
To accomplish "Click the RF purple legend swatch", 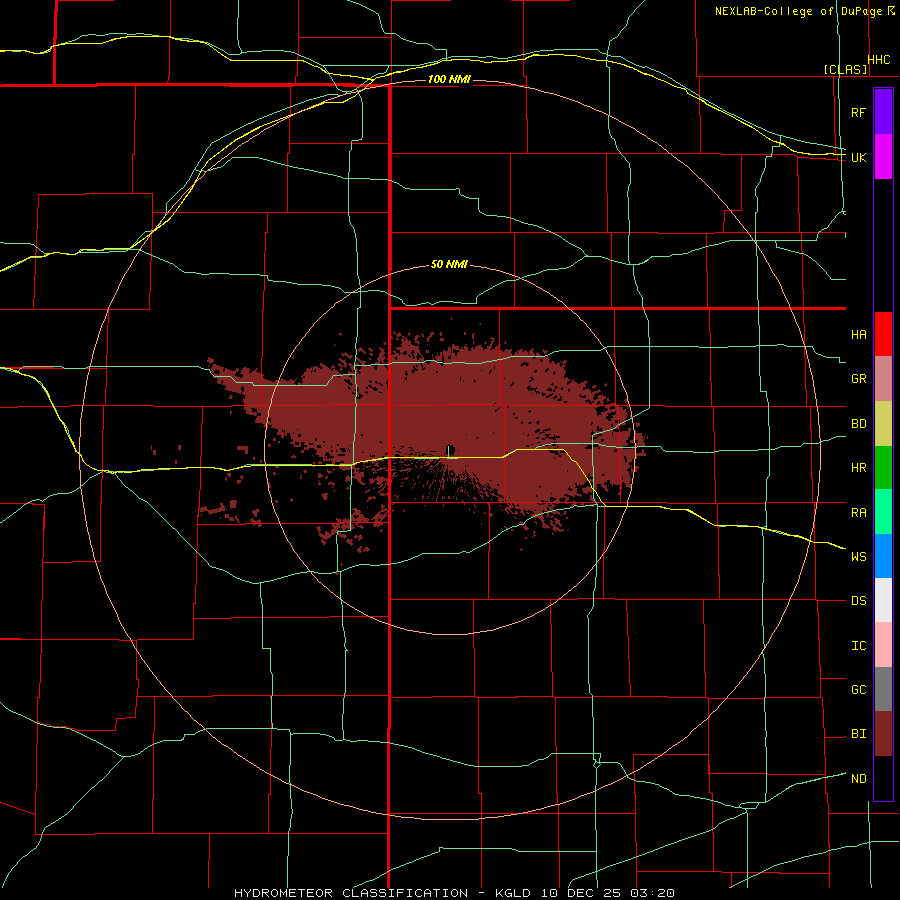I will [883, 111].
